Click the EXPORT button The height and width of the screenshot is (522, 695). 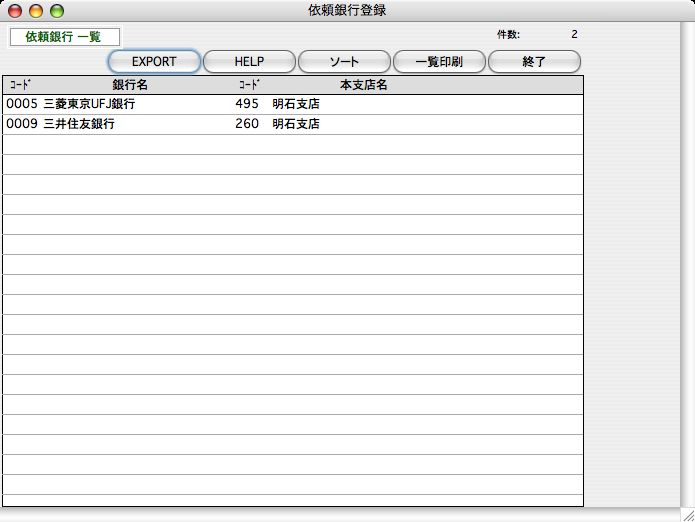(154, 62)
